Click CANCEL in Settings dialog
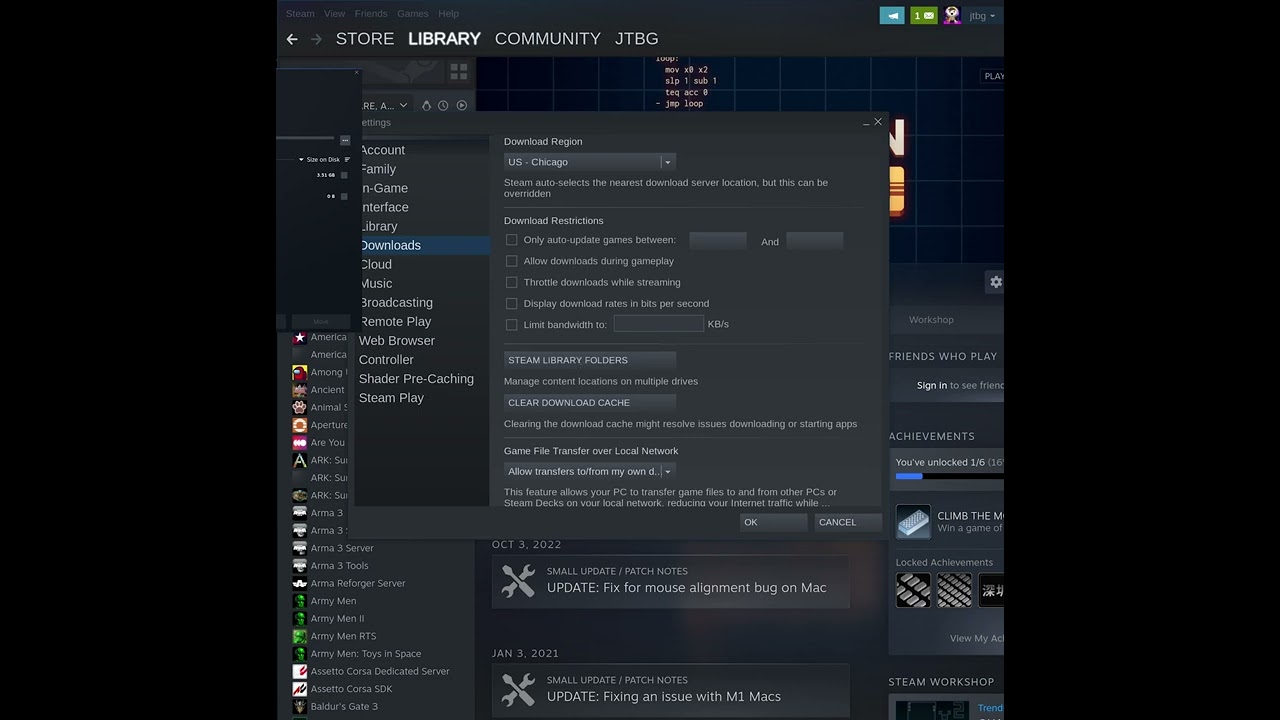Image resolution: width=1280 pixels, height=720 pixels. point(848,522)
